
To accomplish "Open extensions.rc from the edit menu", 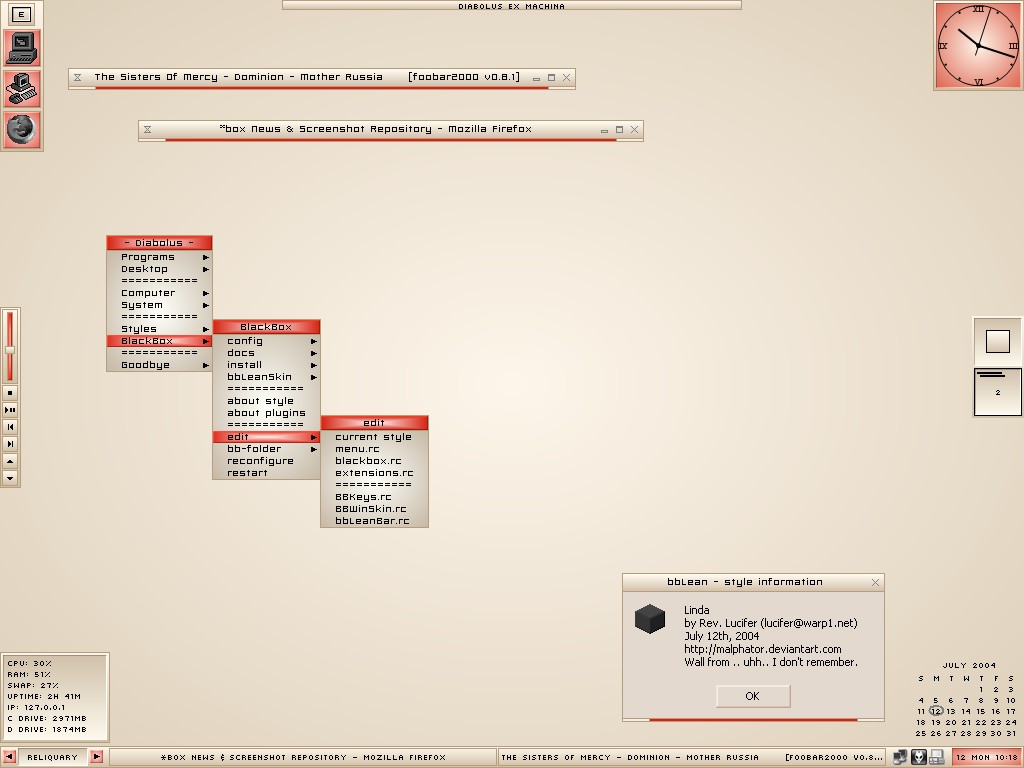I will 374,473.
